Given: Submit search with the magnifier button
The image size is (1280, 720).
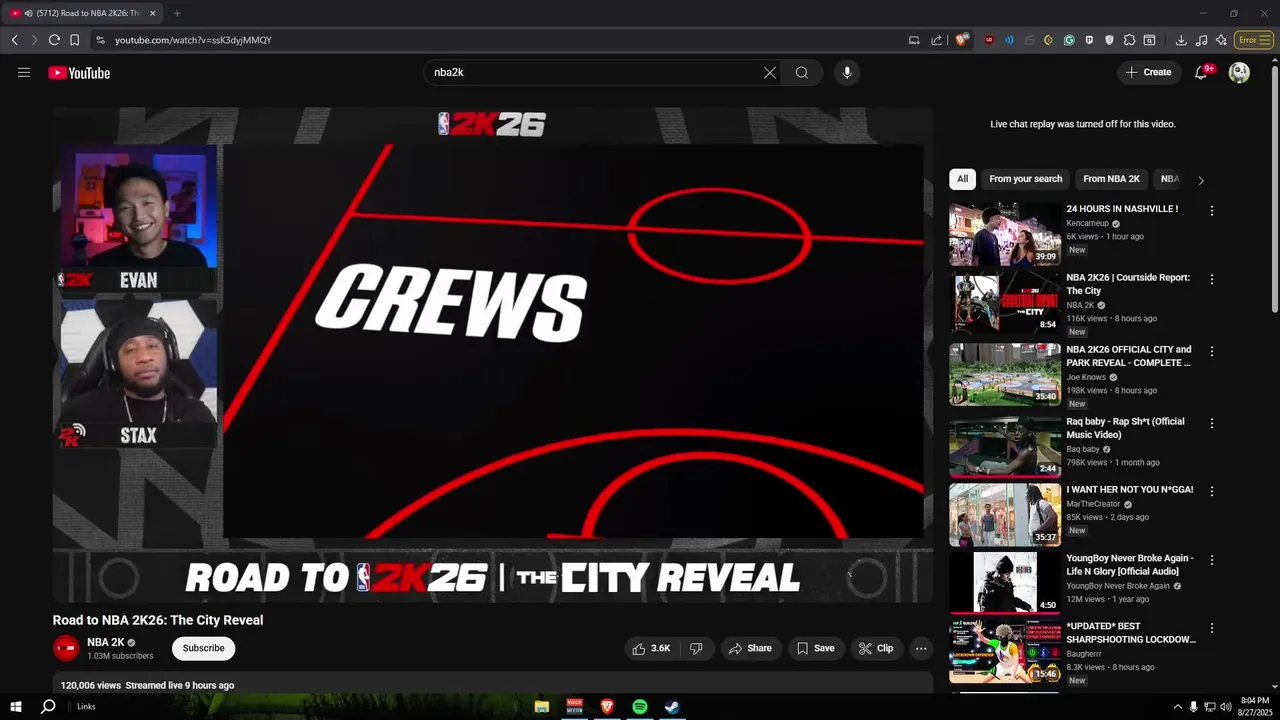Looking at the screenshot, I should click(802, 72).
